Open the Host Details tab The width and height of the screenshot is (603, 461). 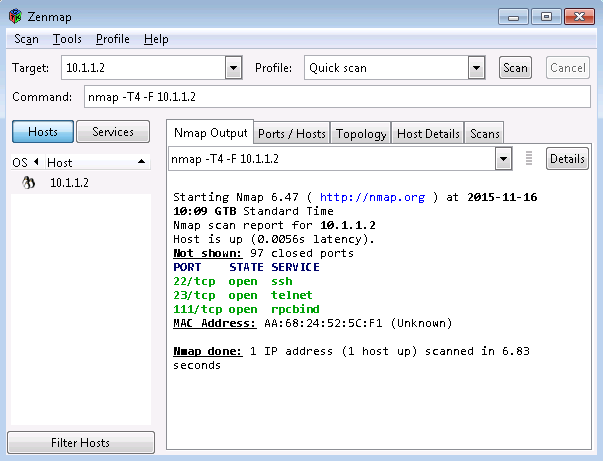pyautogui.click(x=428, y=134)
